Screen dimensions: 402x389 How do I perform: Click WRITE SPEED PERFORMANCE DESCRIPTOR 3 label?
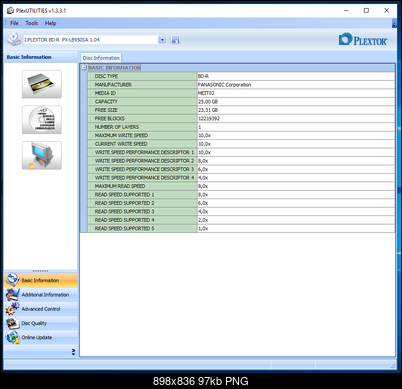click(144, 169)
